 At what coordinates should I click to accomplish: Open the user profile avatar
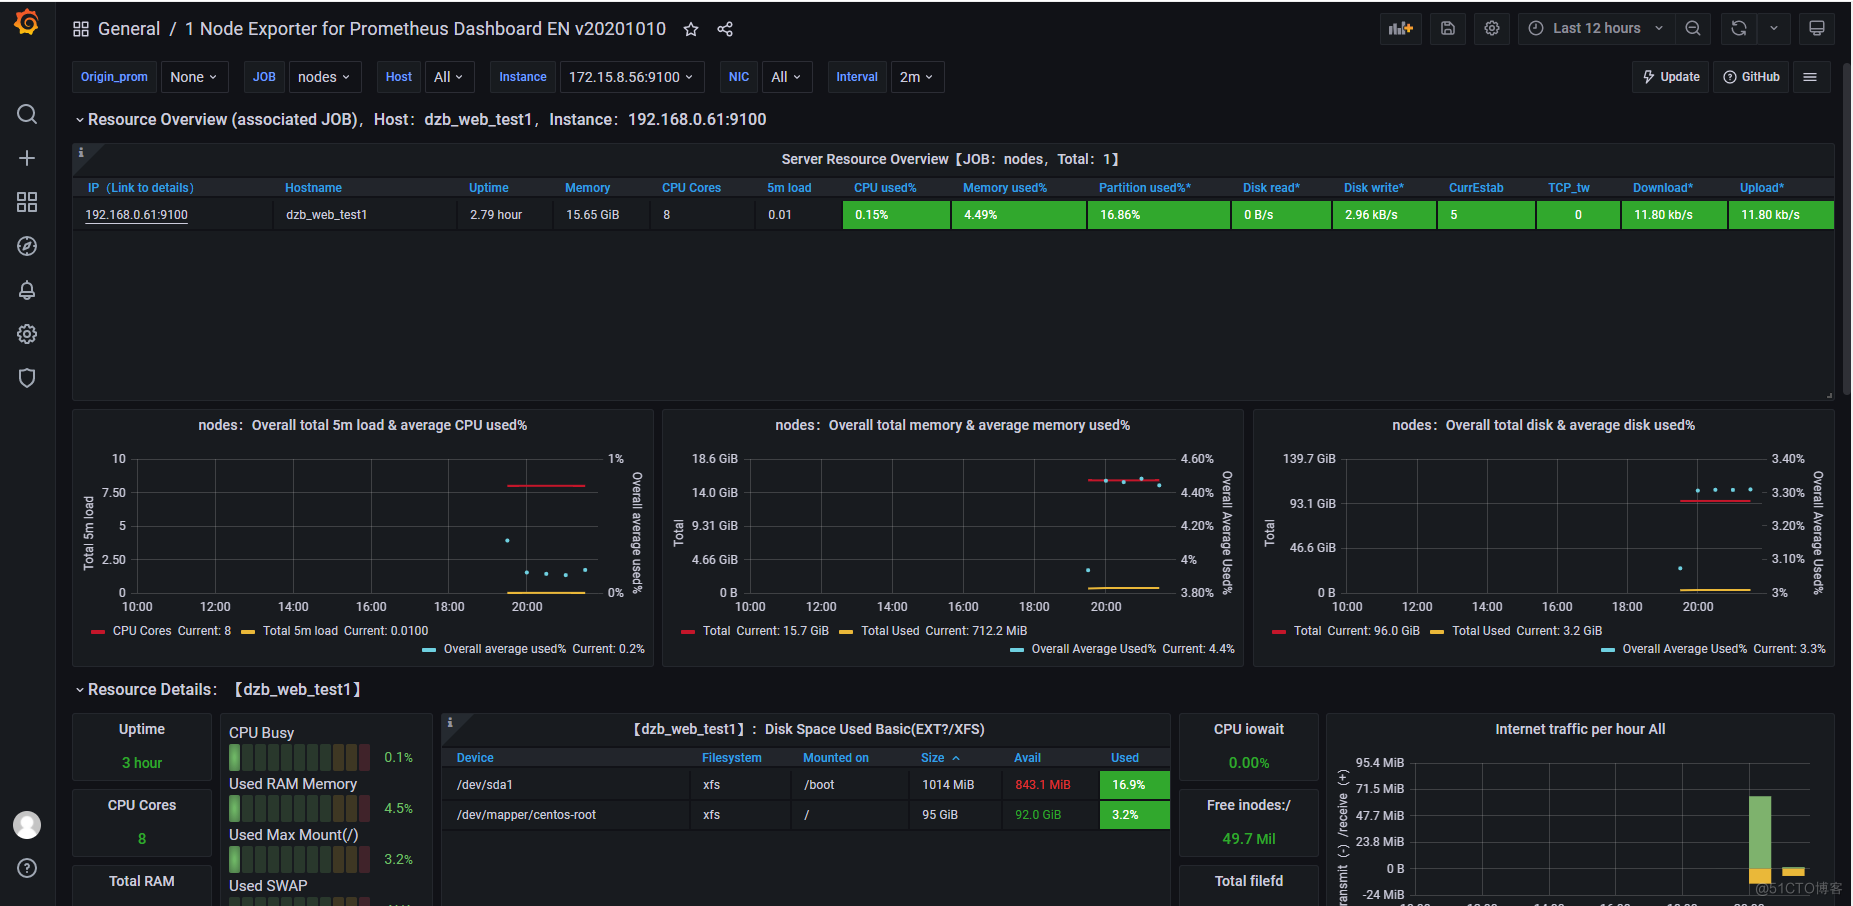pyautogui.click(x=27, y=825)
